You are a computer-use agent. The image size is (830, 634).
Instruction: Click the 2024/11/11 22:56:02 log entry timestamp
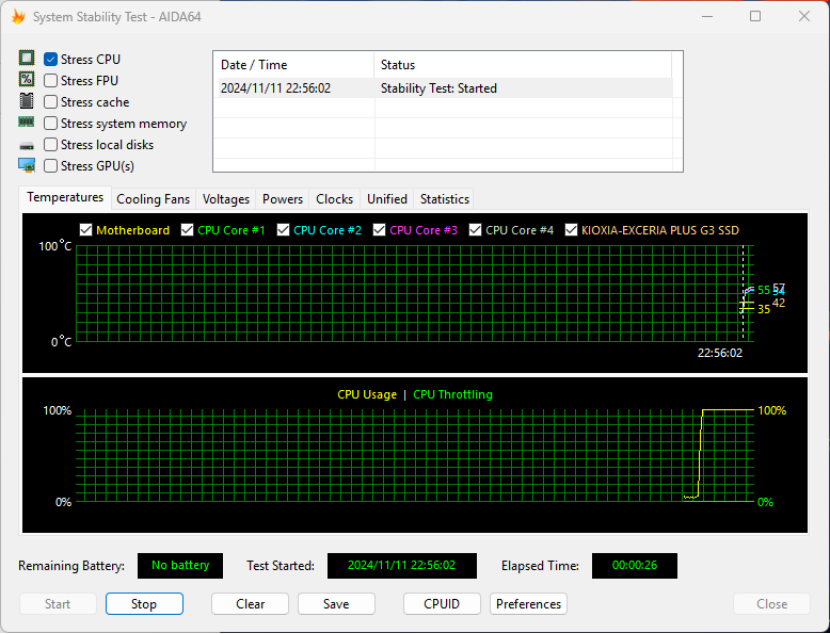(276, 88)
